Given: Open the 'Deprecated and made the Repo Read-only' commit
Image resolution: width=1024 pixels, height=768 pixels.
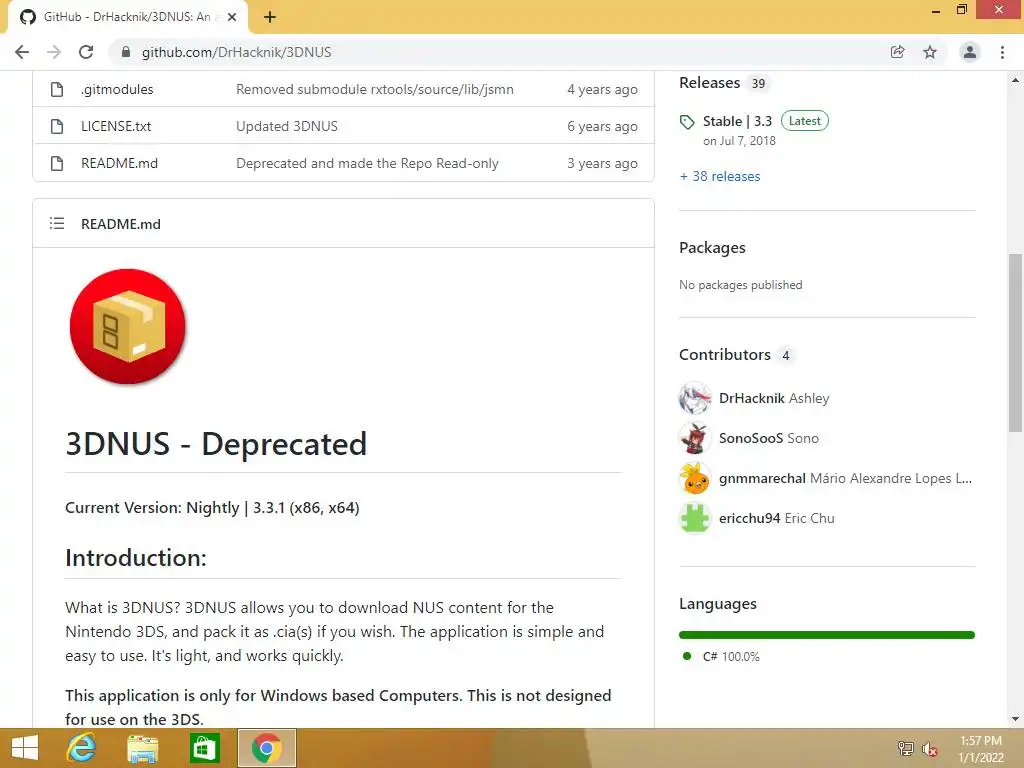Looking at the screenshot, I should click(367, 163).
